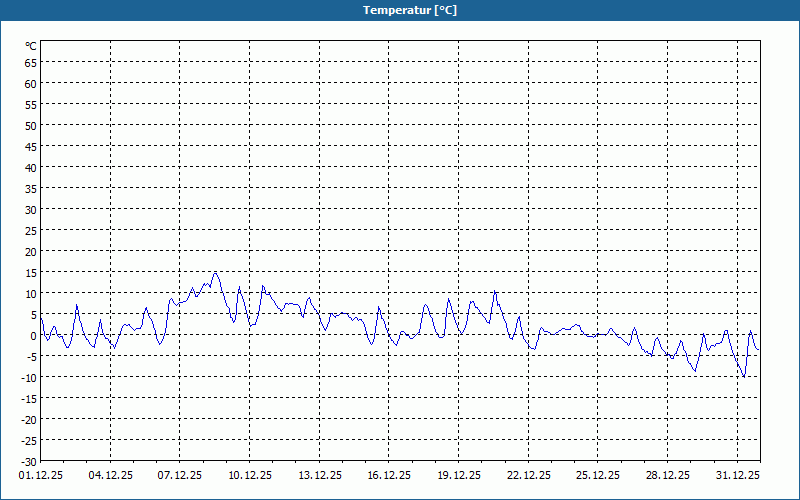Viewport: 800px width, 500px height.
Task: Click the 28.12.25 date label
Action: pos(667,475)
